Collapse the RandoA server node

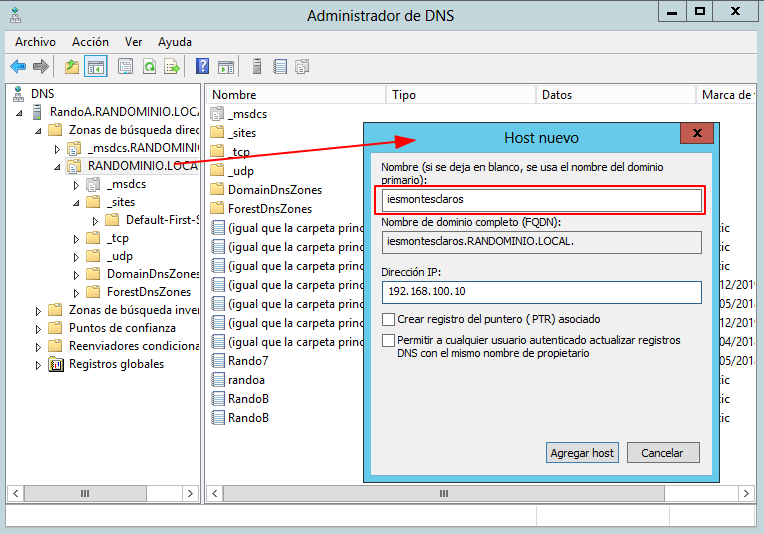tap(19, 113)
